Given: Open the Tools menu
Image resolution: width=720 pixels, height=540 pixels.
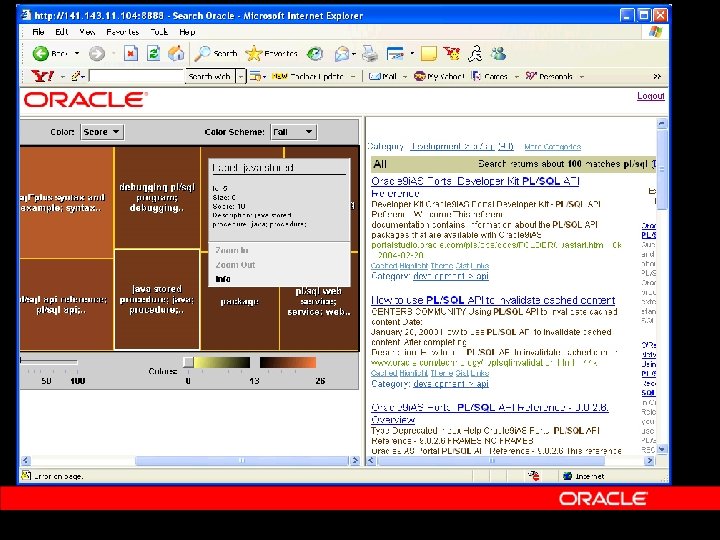Looking at the screenshot, I should click(x=159, y=32).
